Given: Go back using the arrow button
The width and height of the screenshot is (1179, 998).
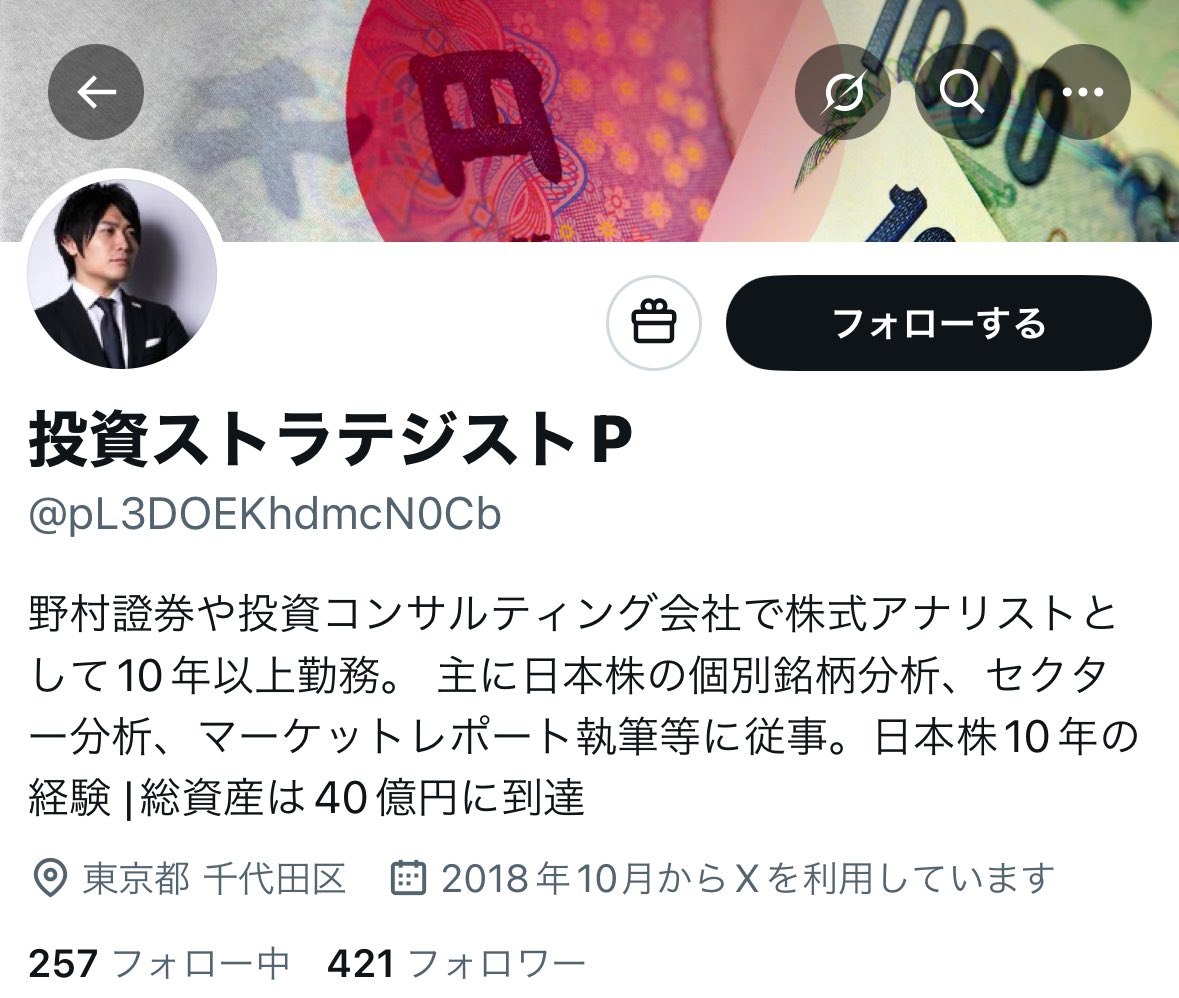Looking at the screenshot, I should tap(95, 92).
